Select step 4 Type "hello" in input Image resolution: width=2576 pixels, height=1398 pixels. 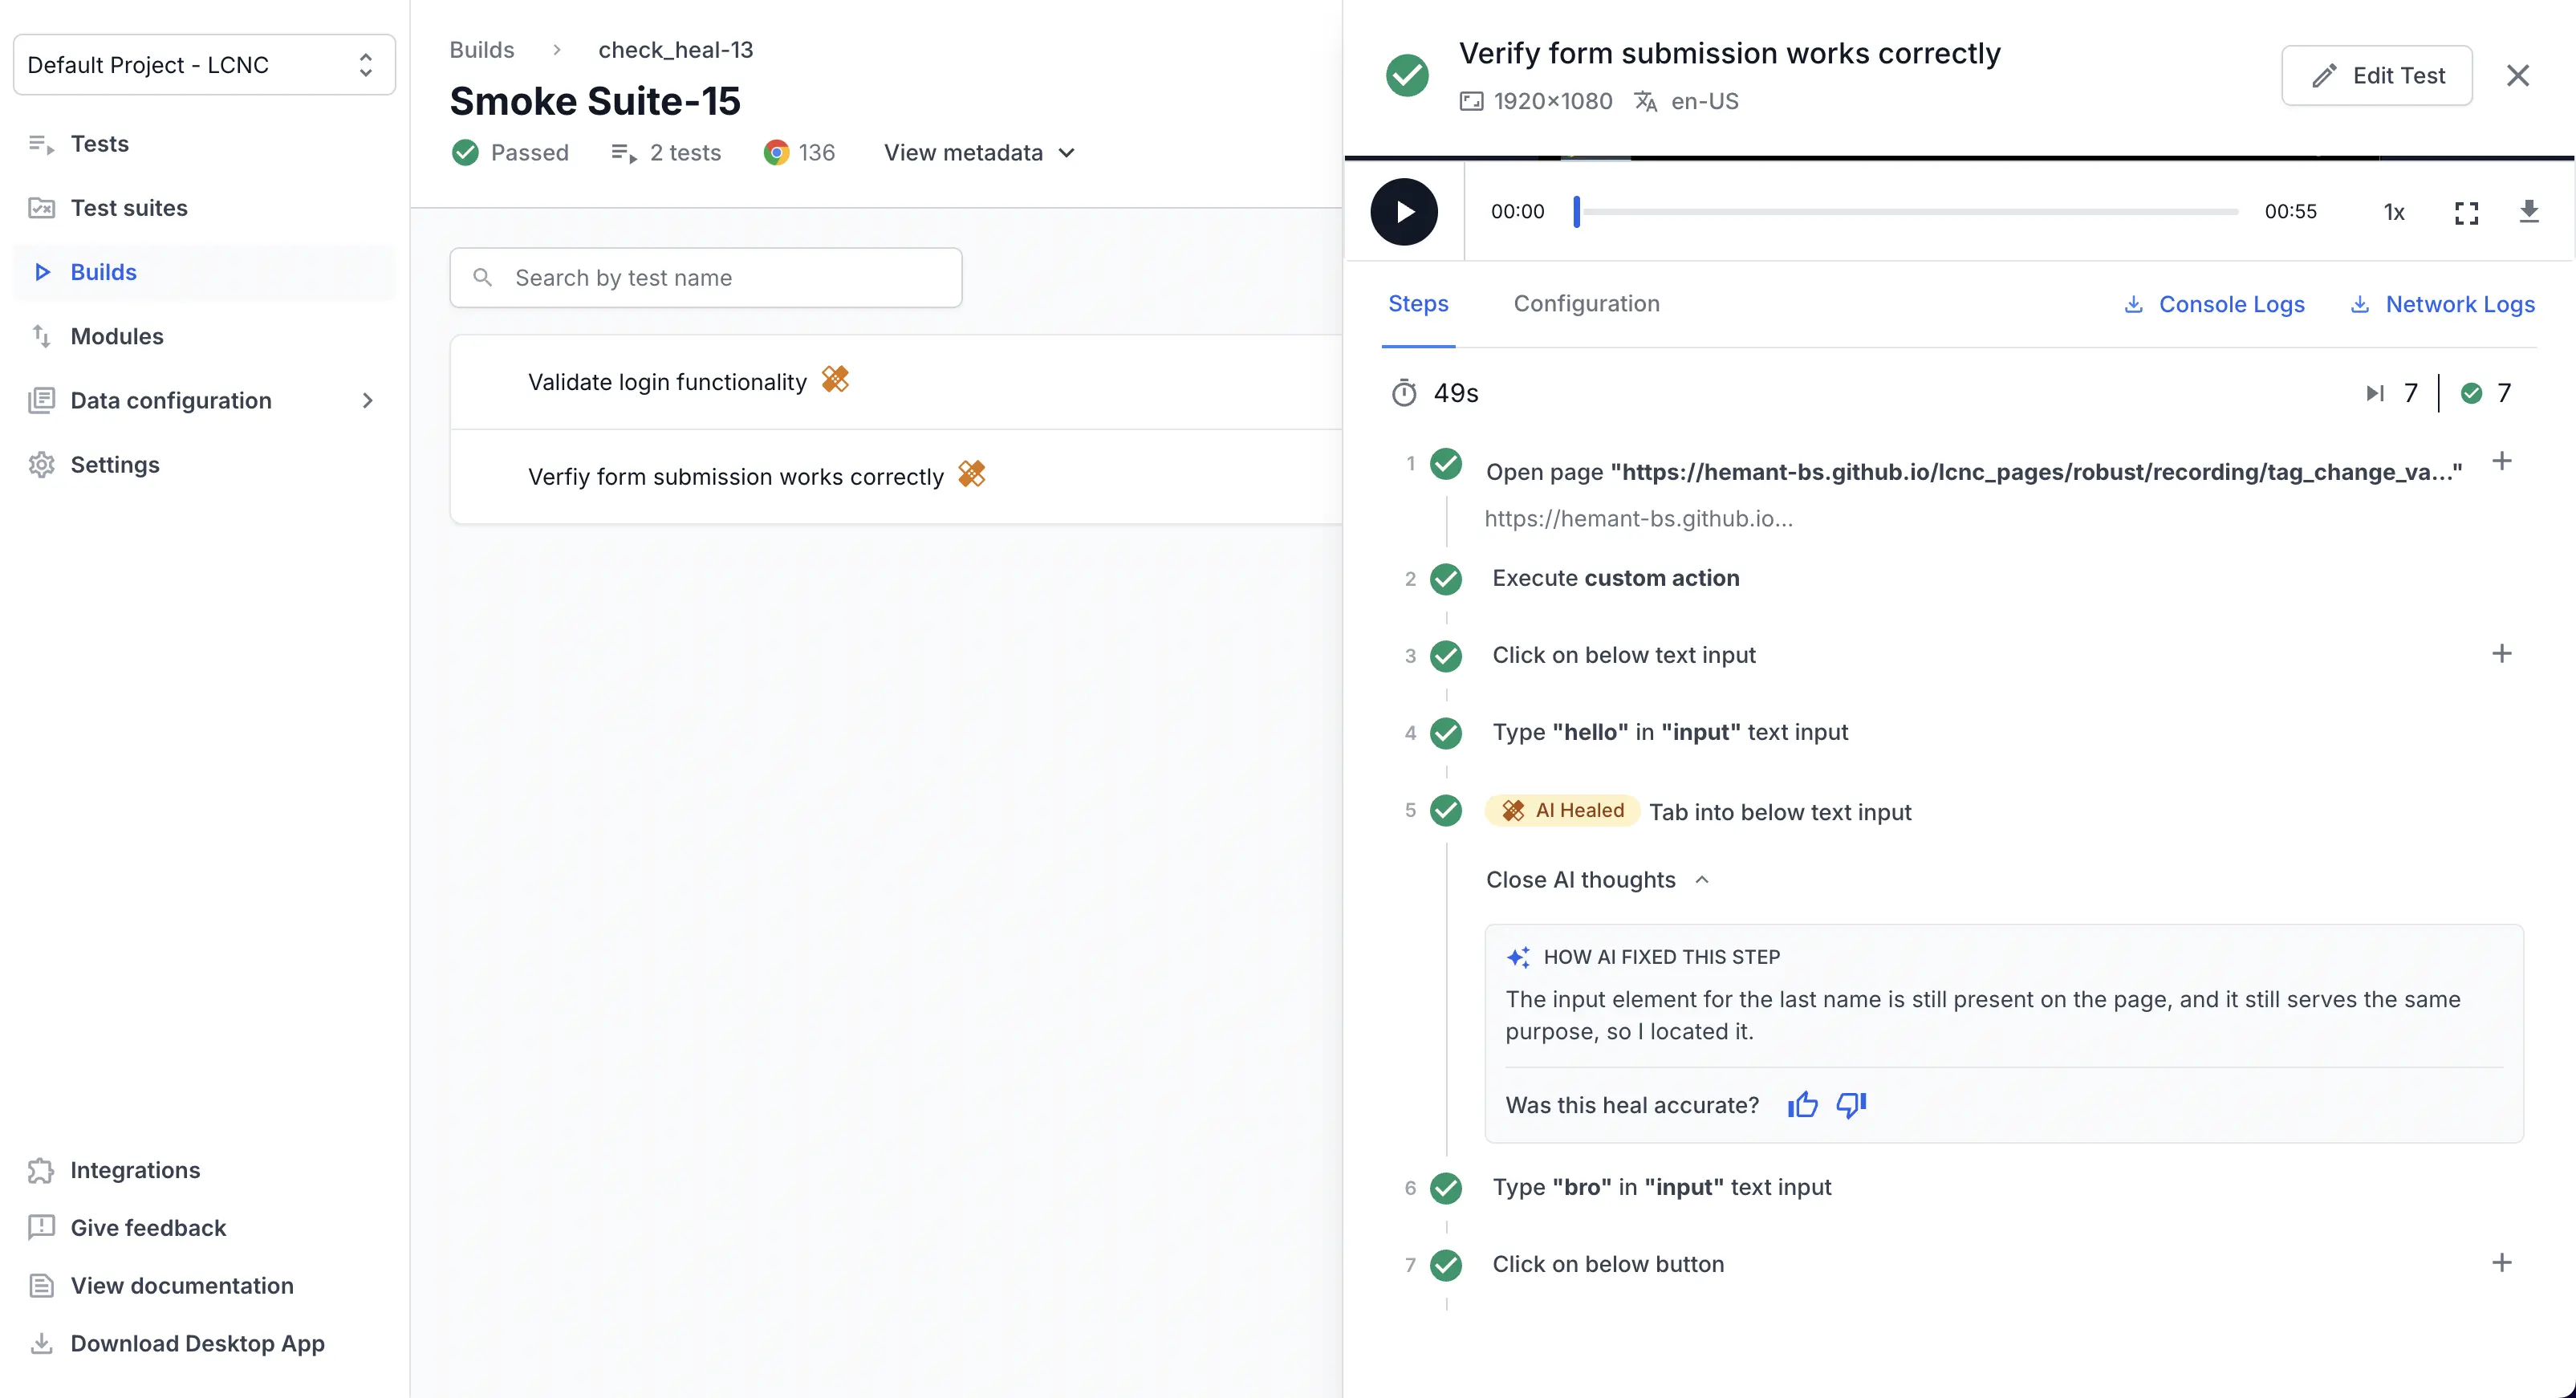coord(1670,733)
